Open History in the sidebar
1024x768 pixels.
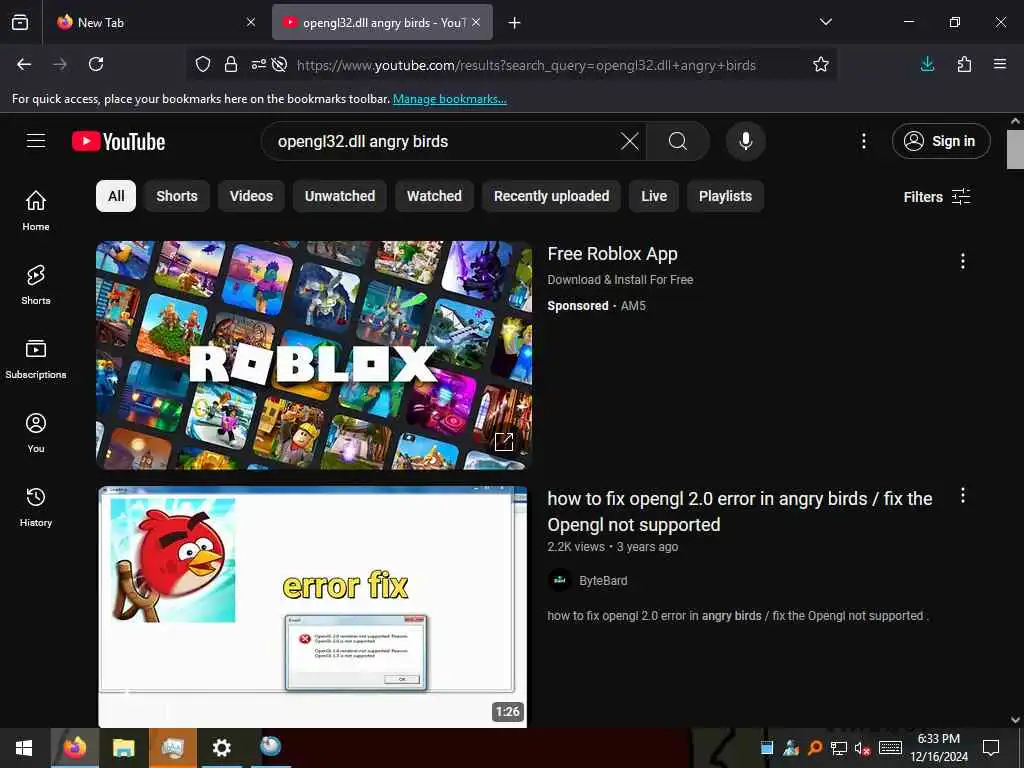36,507
